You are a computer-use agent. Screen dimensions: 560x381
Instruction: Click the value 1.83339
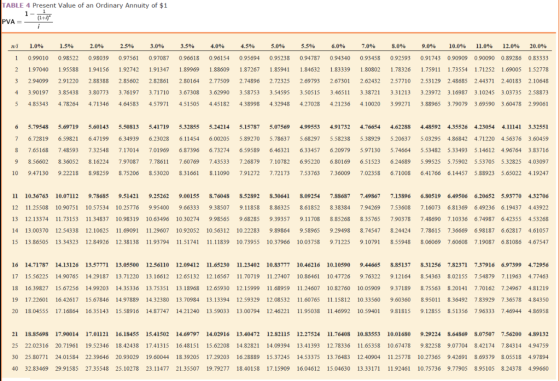point(340,69)
